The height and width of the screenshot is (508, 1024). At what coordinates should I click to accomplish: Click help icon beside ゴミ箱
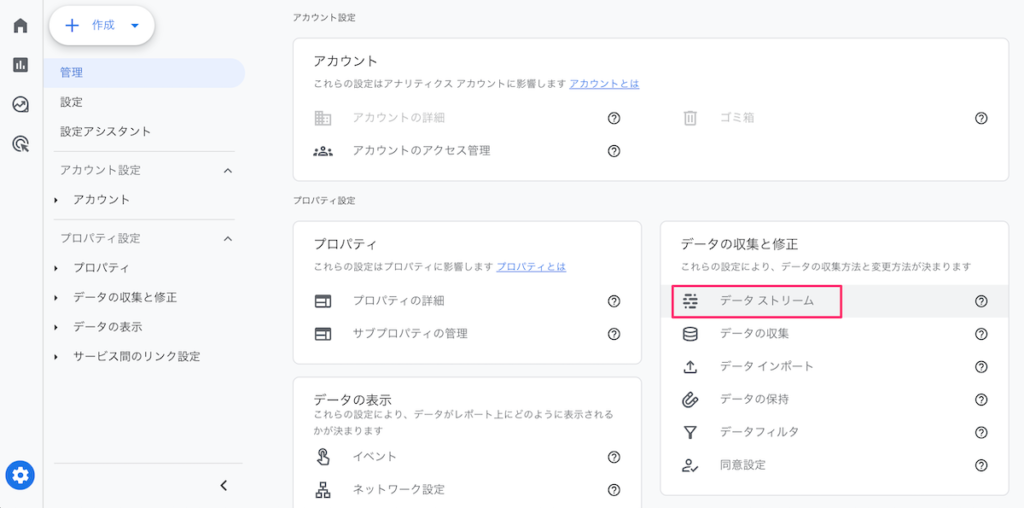coord(980,118)
